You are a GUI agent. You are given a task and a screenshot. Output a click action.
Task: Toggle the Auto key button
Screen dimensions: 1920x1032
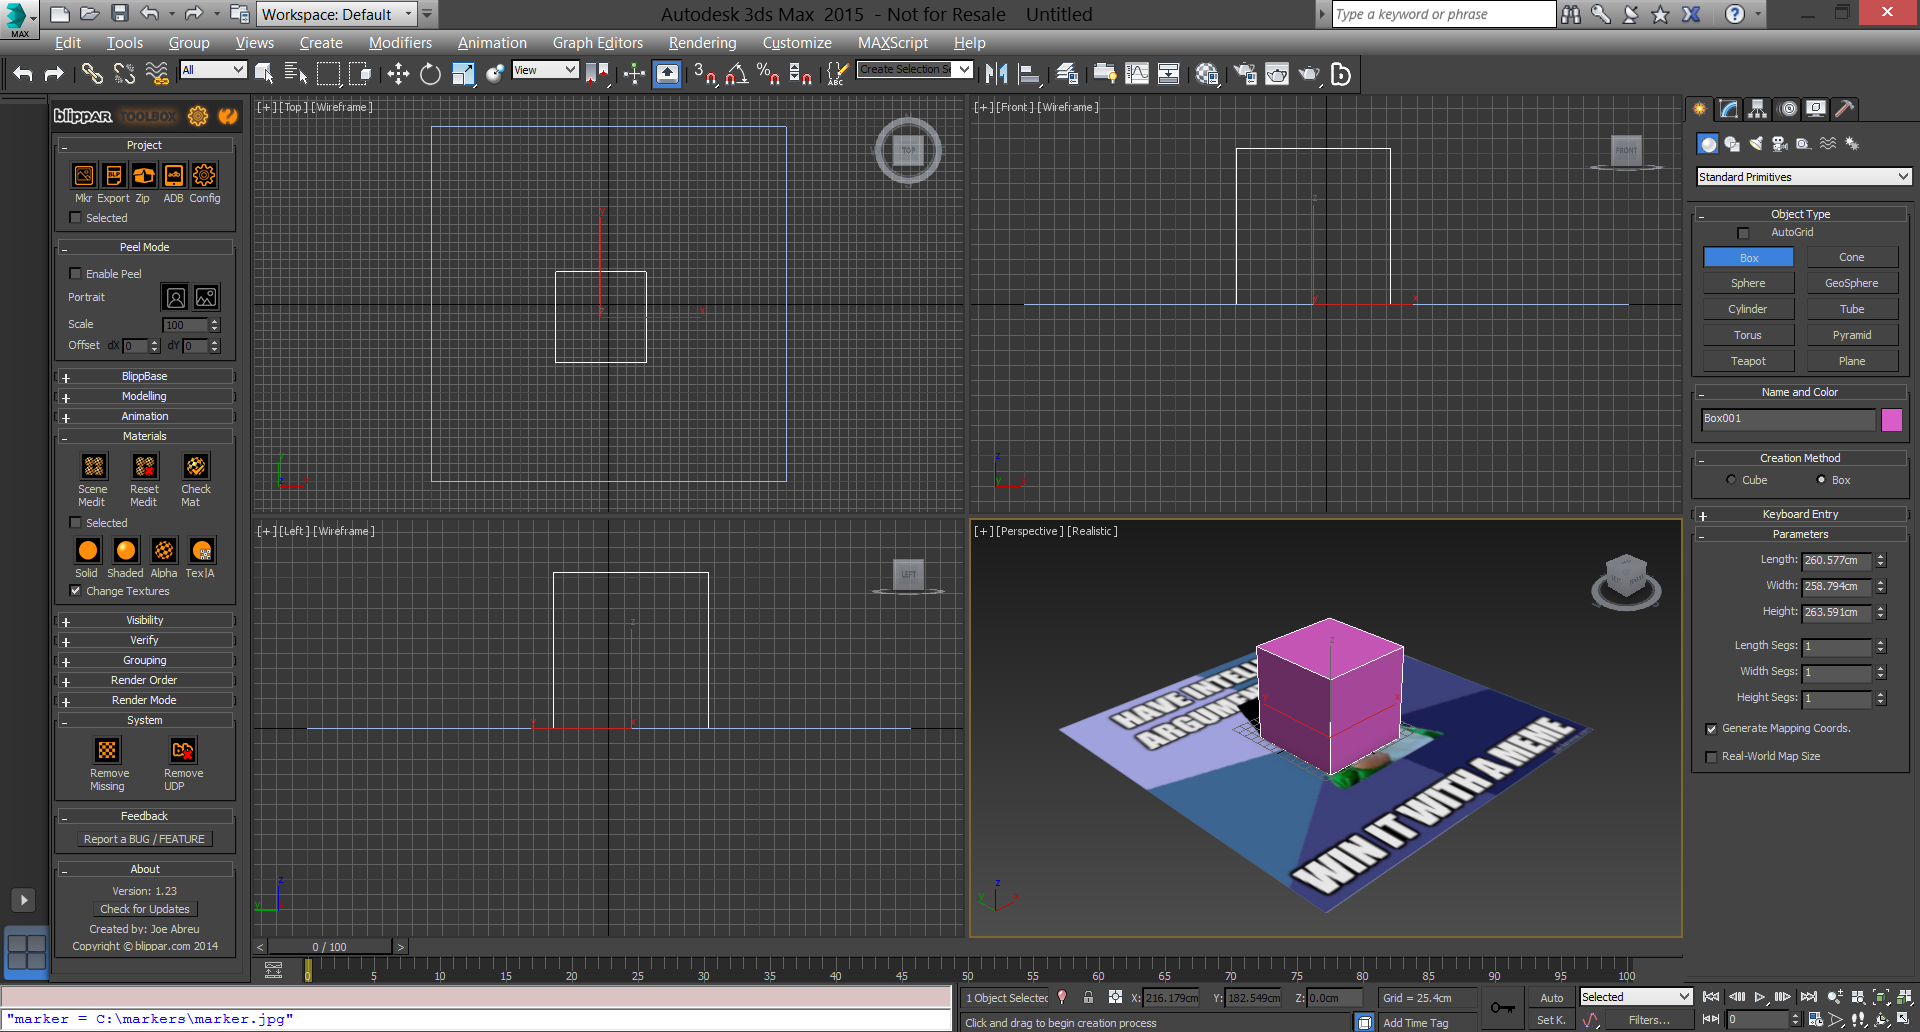(1551, 998)
